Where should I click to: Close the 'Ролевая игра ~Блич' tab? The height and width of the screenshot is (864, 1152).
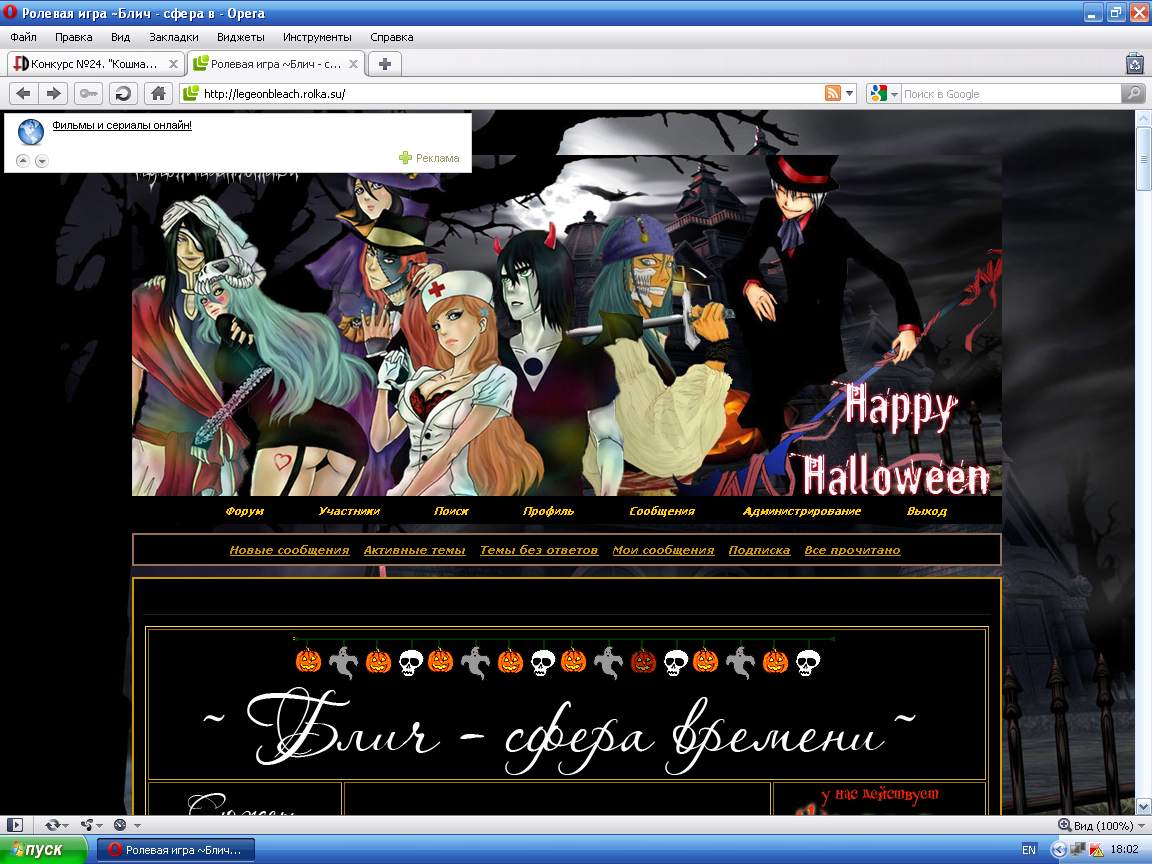(353, 64)
